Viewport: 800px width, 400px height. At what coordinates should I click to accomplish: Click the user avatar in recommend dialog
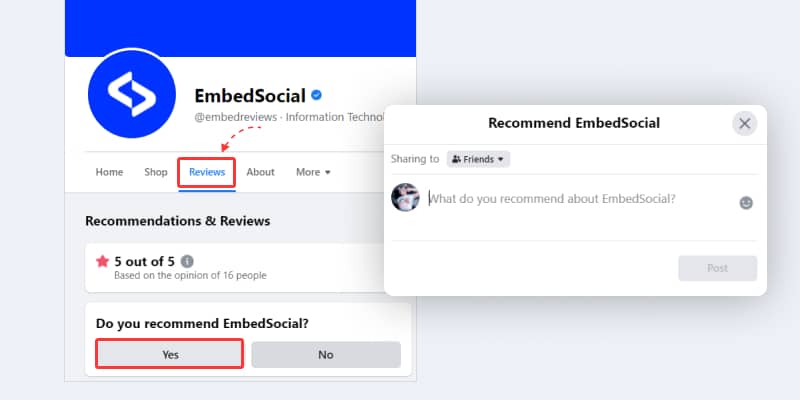405,197
